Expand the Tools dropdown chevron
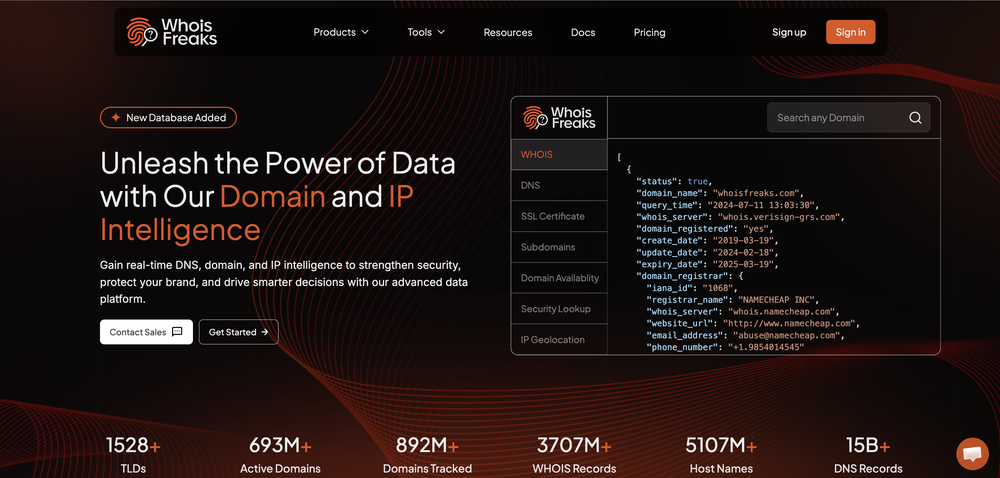The height and width of the screenshot is (478, 1000). pos(441,32)
